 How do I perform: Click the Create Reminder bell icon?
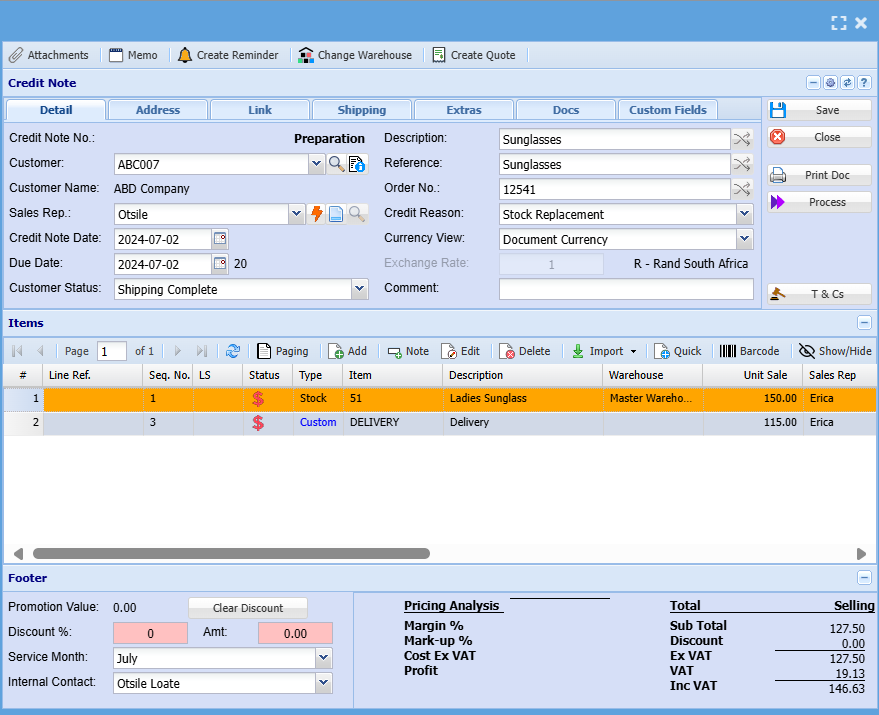[x=185, y=55]
